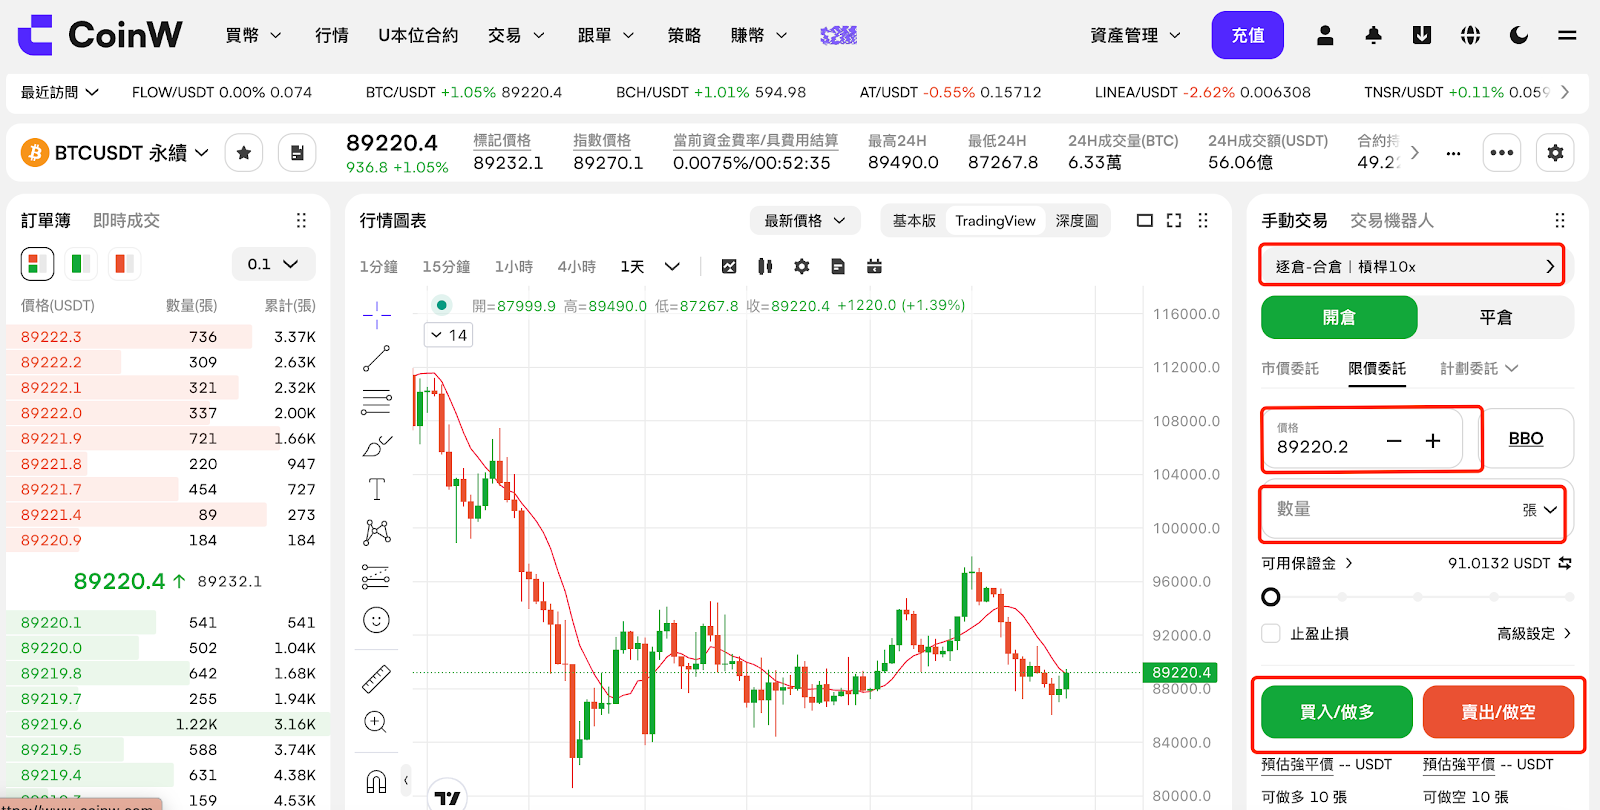Show only sell orders in order book
The width and height of the screenshot is (1600, 810).
(124, 264)
